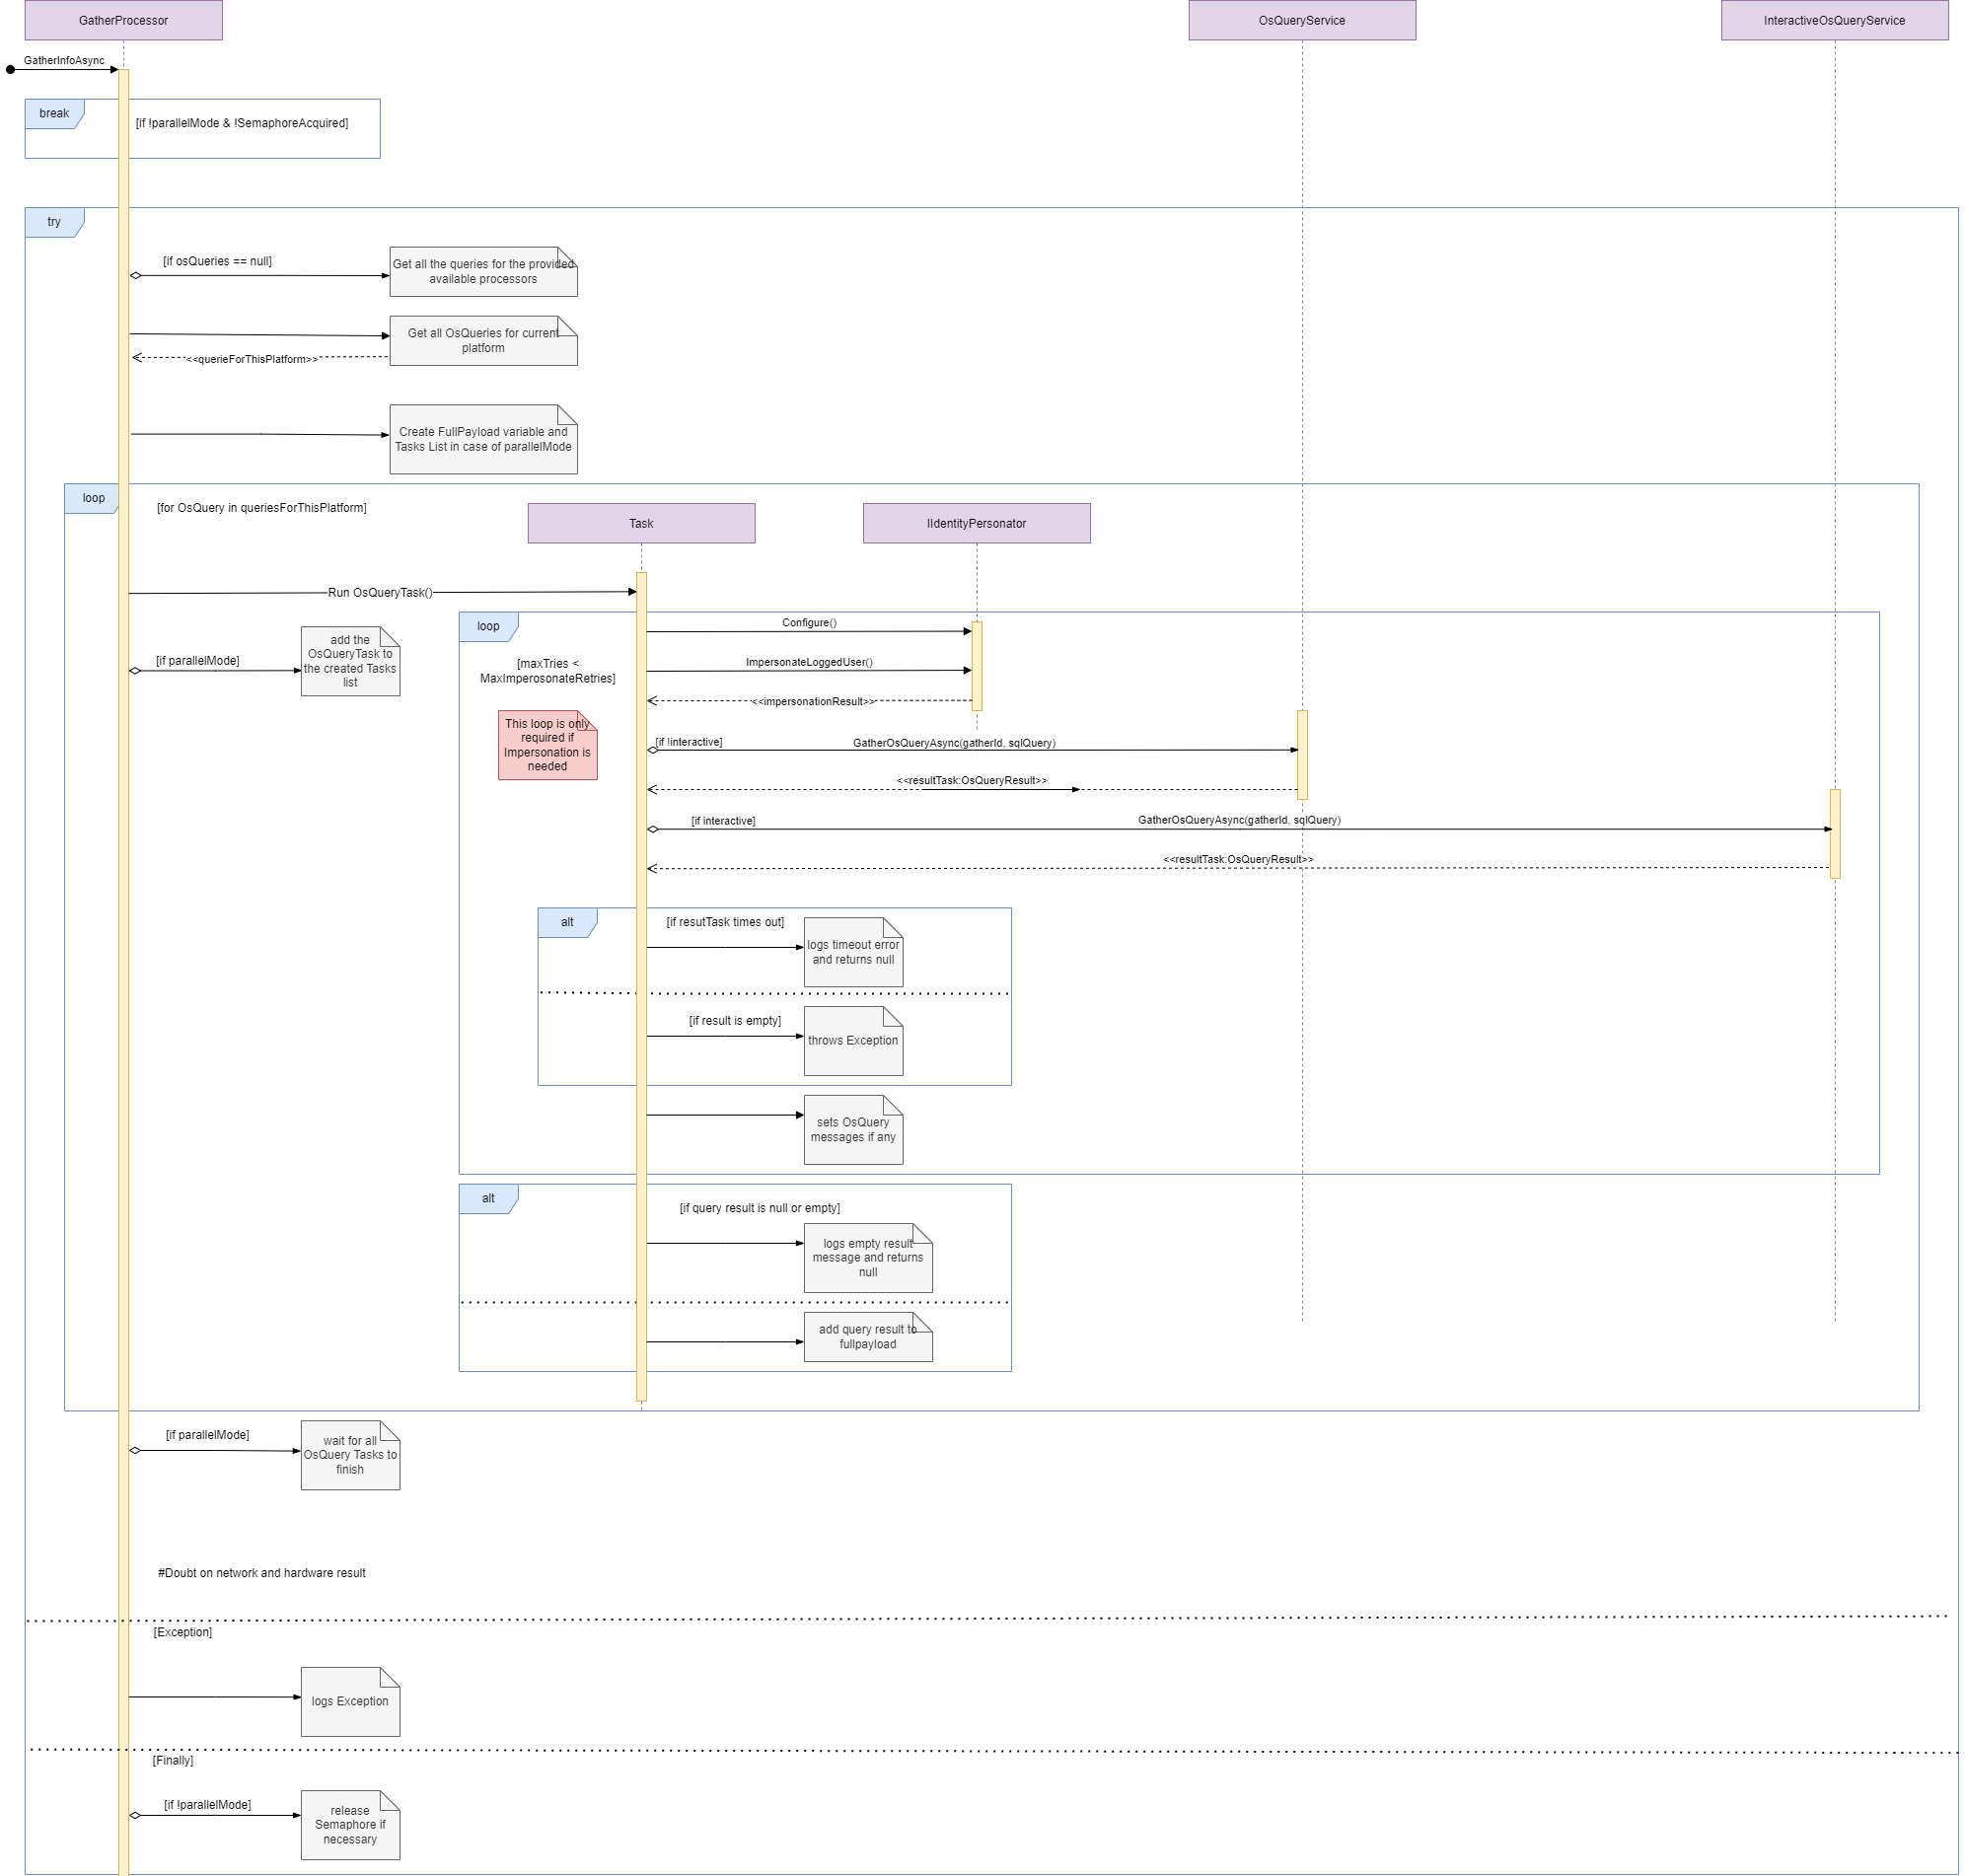Click the OsQueryService lifeline box
The height and width of the screenshot is (1876, 1965).
click(x=1301, y=20)
